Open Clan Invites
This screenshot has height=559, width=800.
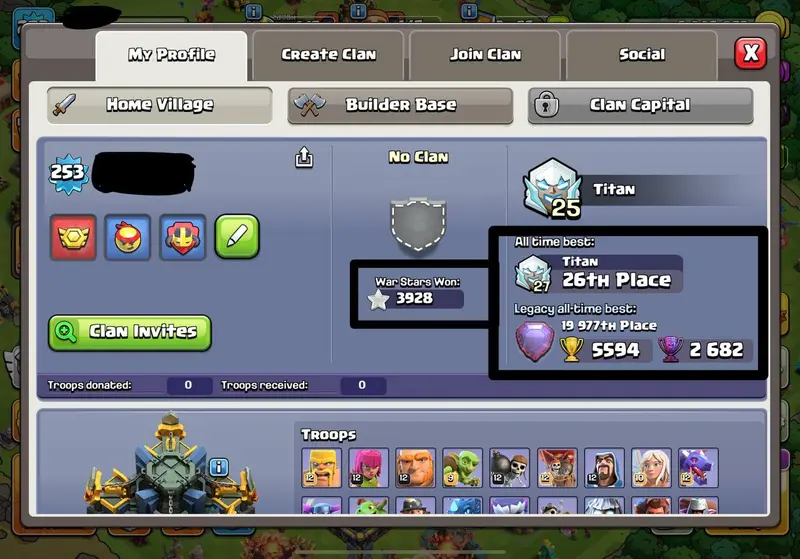pos(130,333)
